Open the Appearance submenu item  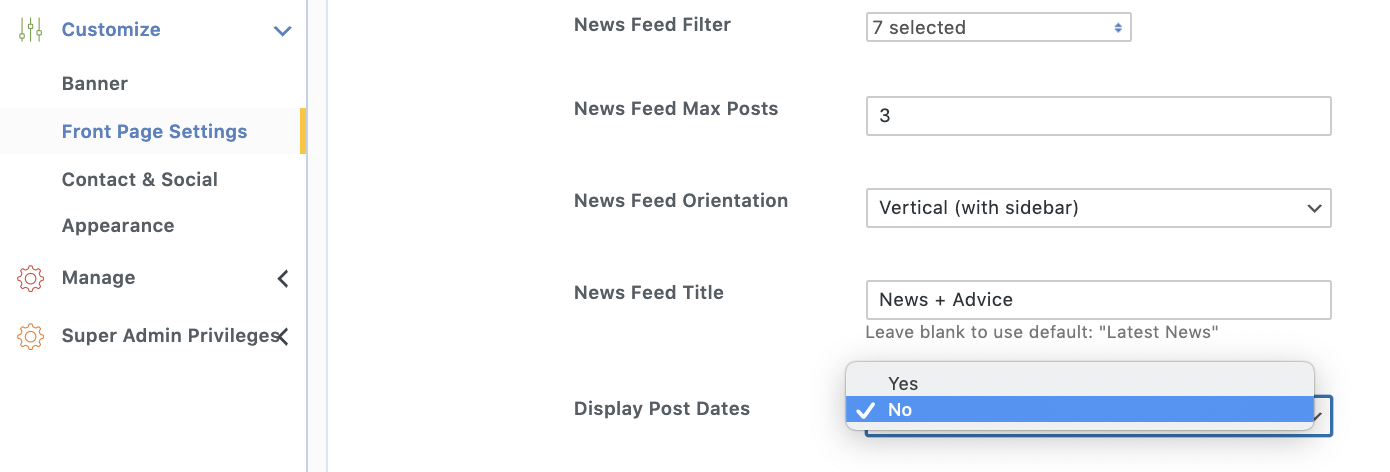(118, 226)
